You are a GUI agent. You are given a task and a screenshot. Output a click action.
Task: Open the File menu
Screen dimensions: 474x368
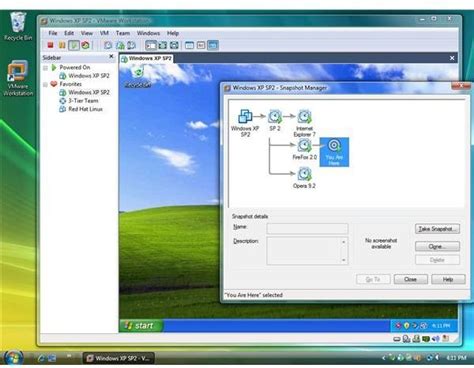tap(53, 33)
